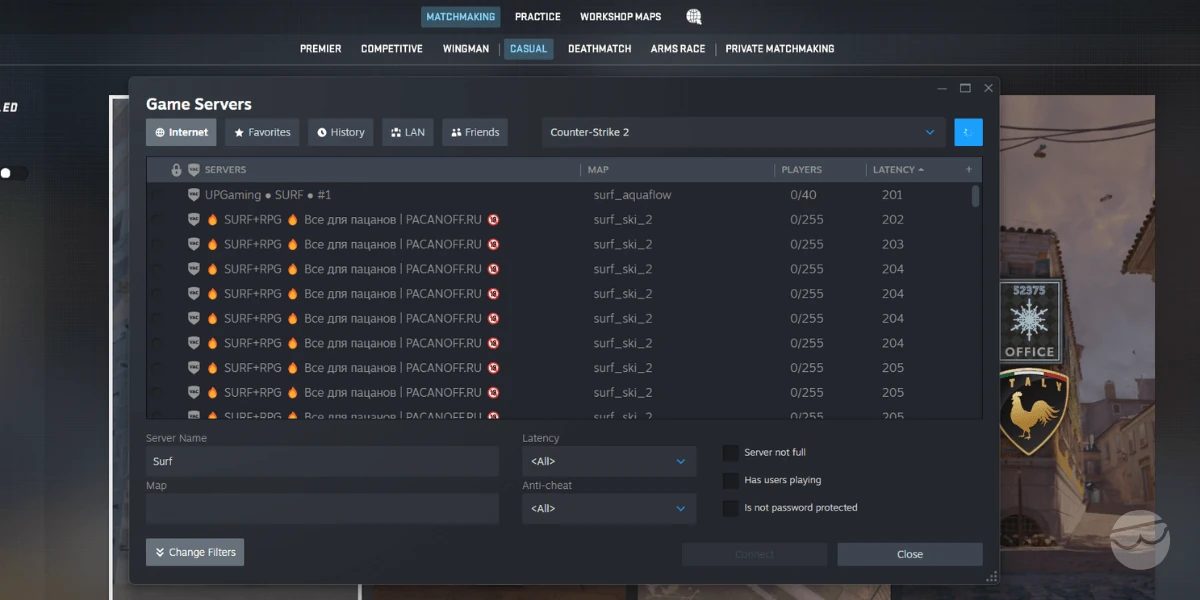Click the Italy rooster badge in background

[x=1033, y=410]
